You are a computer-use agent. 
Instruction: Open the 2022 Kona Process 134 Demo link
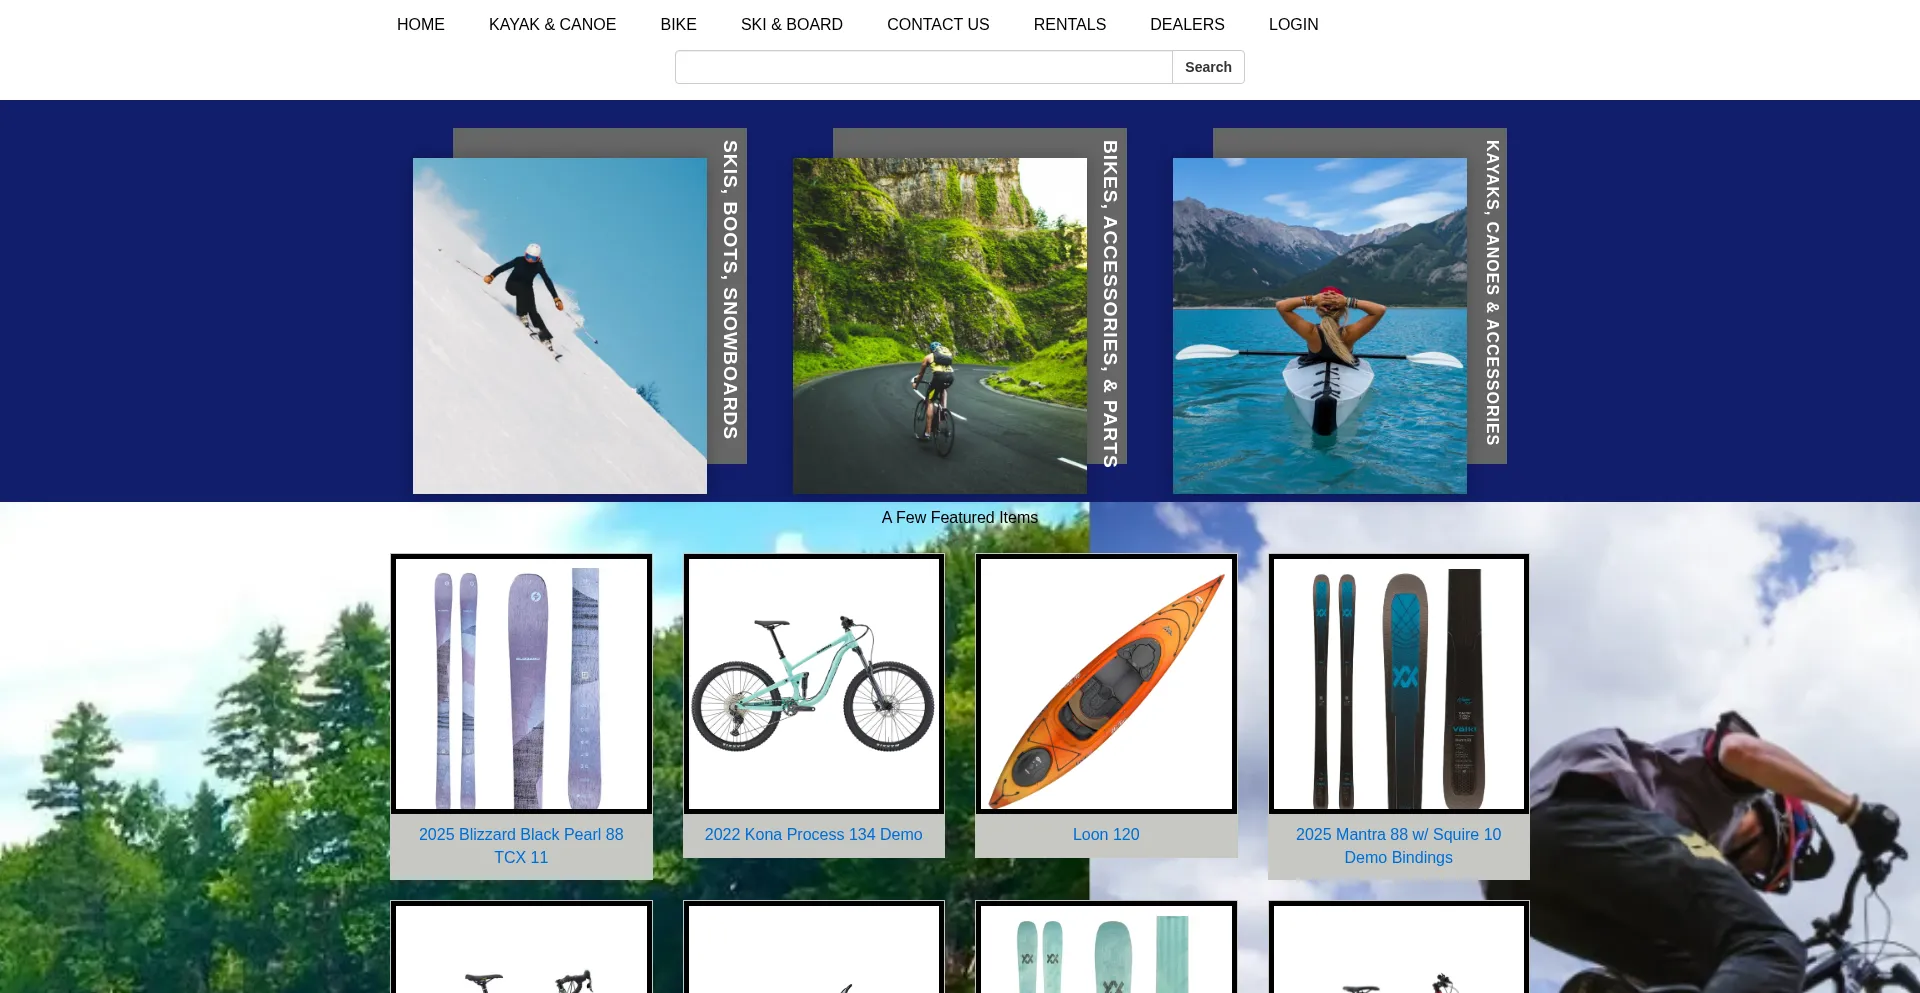tap(813, 834)
